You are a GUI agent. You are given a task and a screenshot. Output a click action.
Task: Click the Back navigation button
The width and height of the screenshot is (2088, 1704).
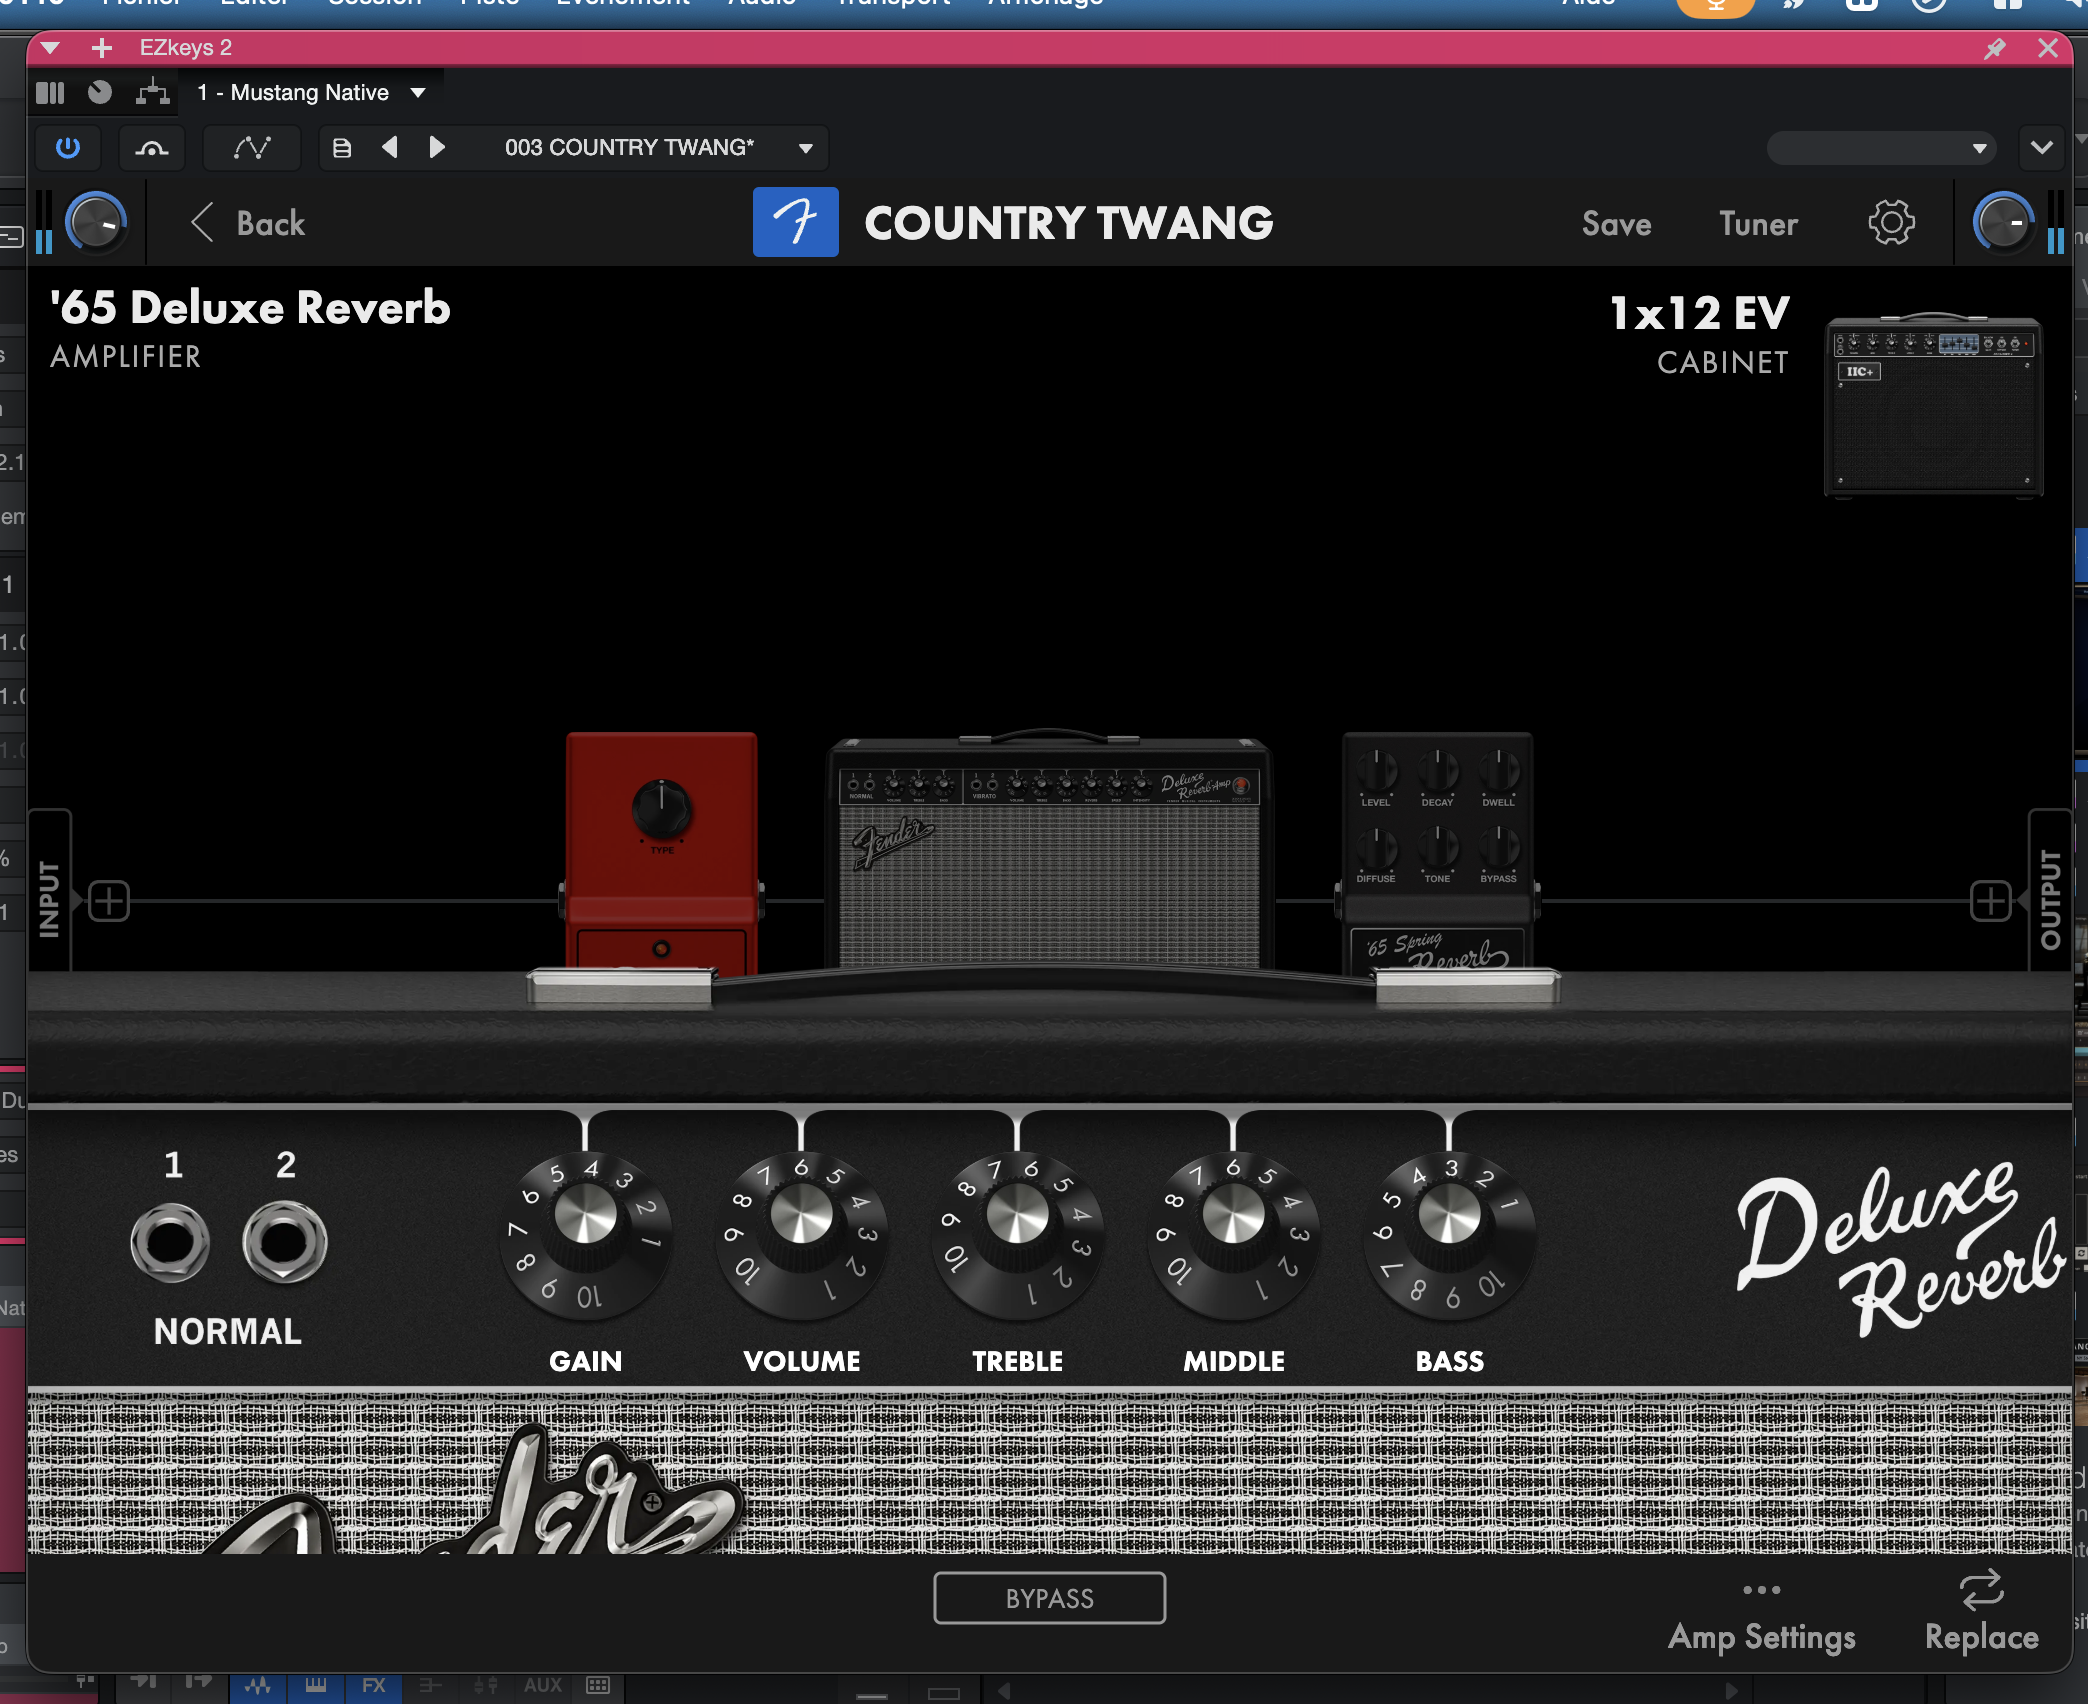(x=248, y=223)
